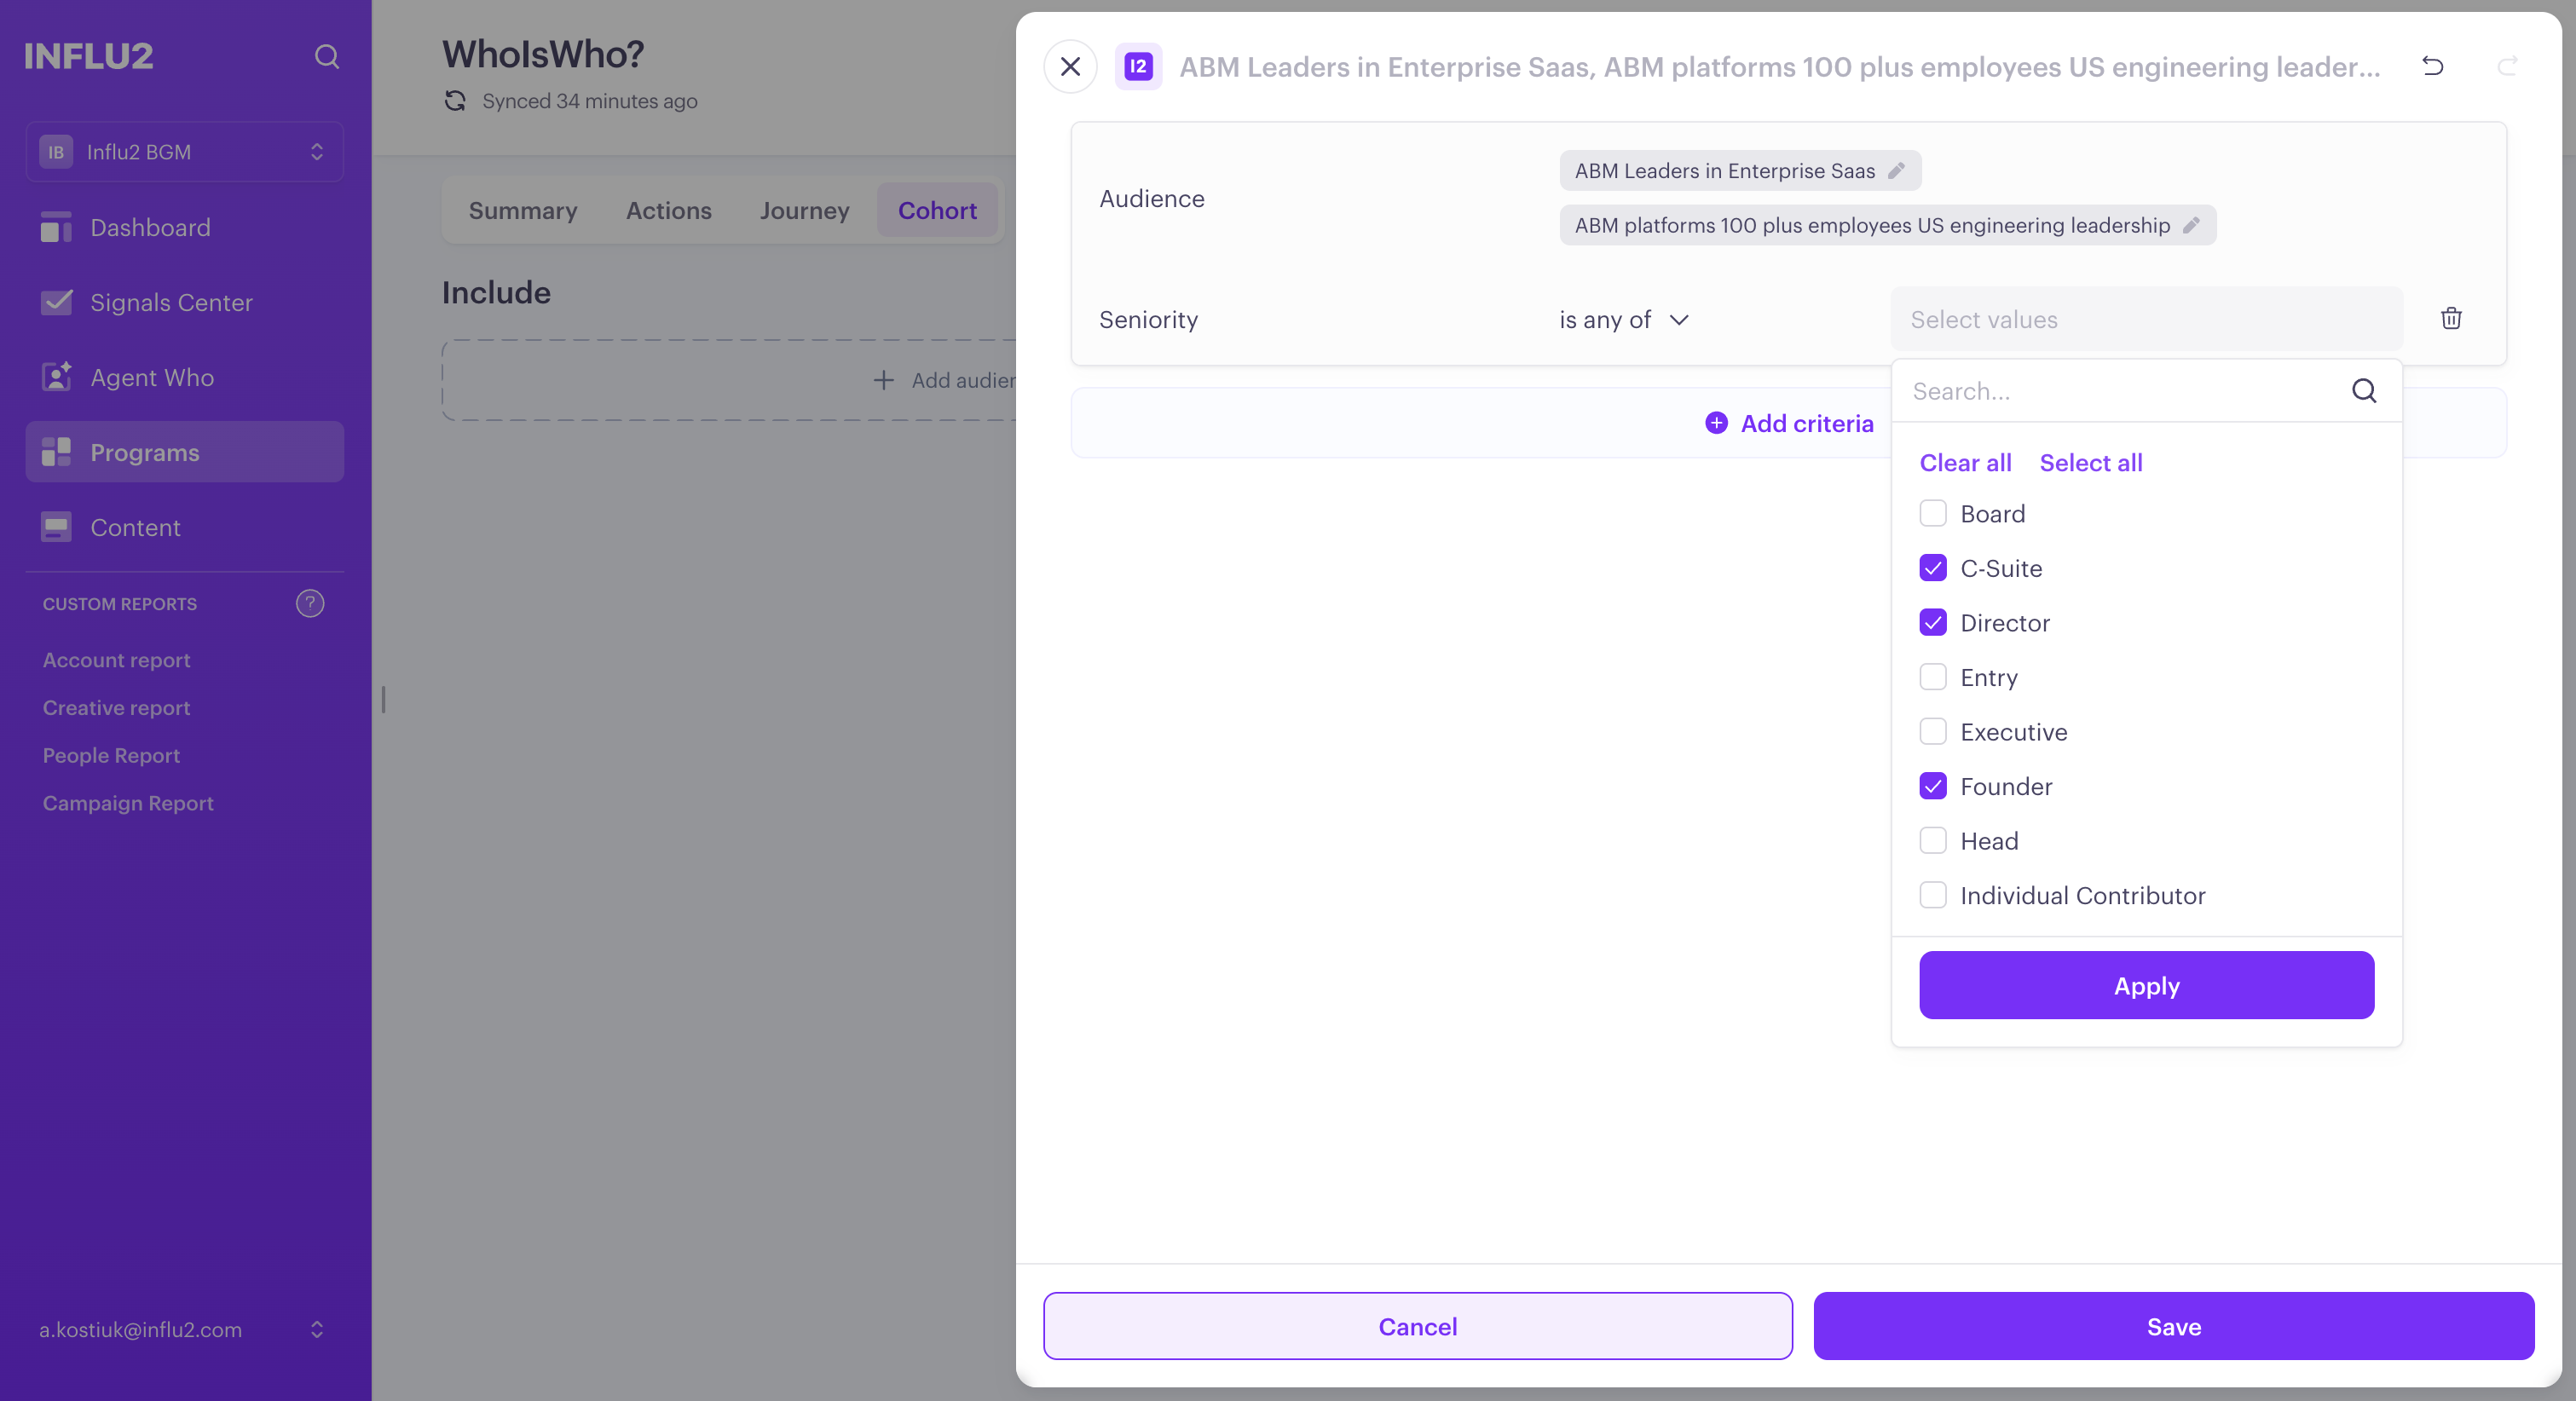Screen dimensions: 2576x1401
Task: Check the Executive seniority option
Action: [x=1933, y=732]
